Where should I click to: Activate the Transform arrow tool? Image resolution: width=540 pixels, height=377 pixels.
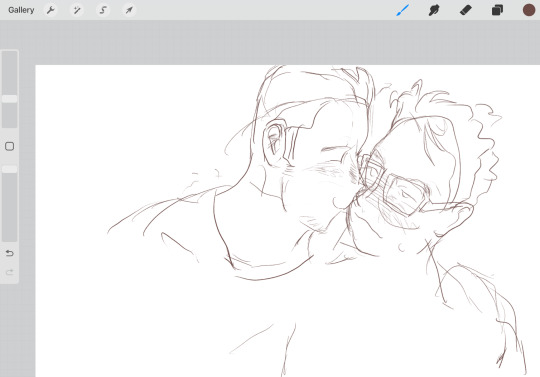129,10
